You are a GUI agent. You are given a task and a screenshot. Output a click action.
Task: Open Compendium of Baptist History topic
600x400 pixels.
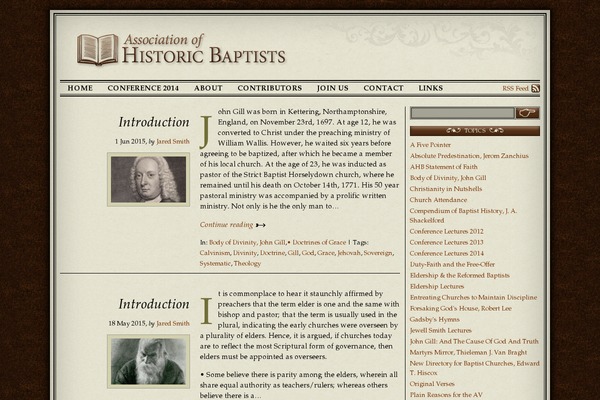[x=463, y=216]
